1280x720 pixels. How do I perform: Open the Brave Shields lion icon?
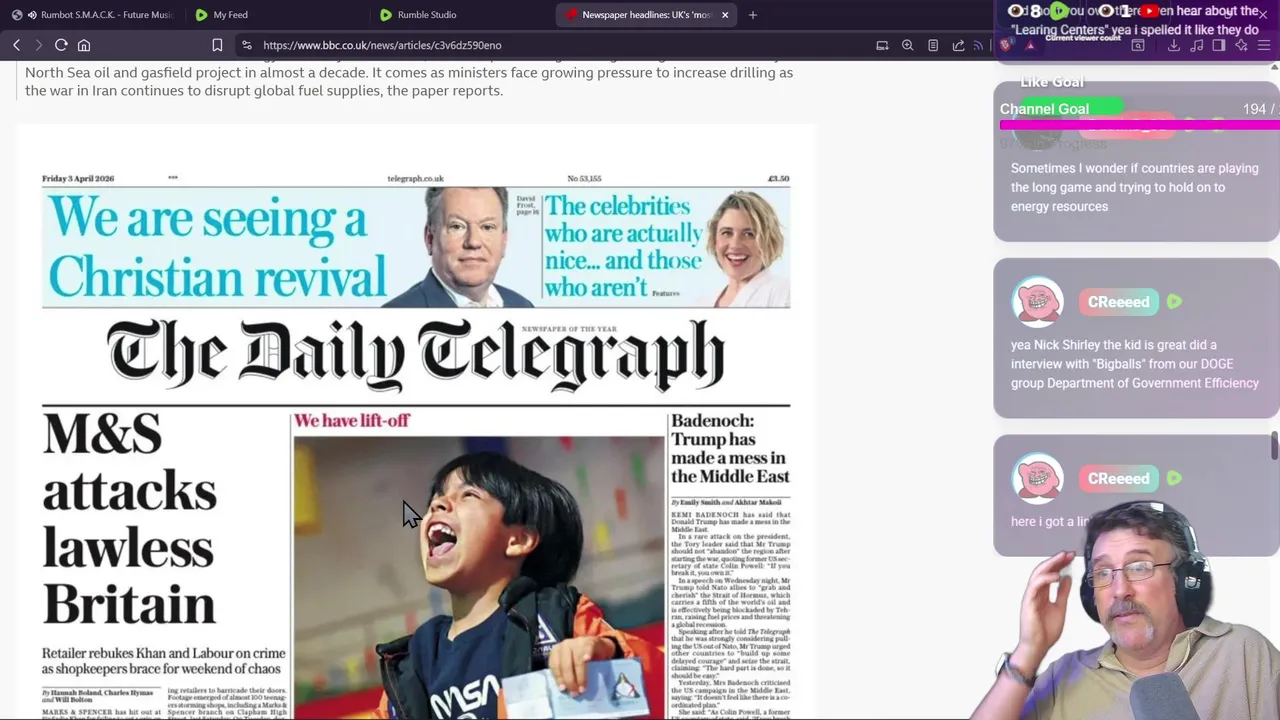tap(1006, 45)
